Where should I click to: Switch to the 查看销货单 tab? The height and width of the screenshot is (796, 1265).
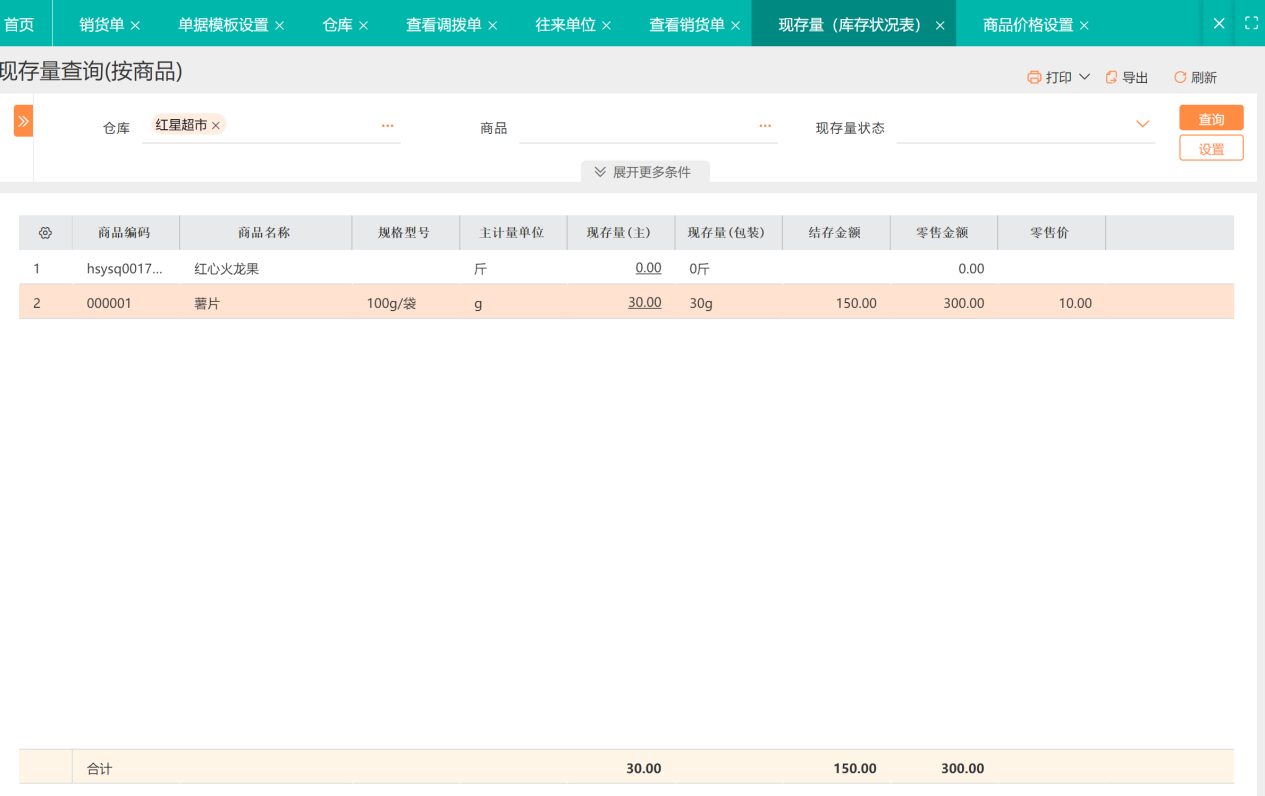pos(687,25)
